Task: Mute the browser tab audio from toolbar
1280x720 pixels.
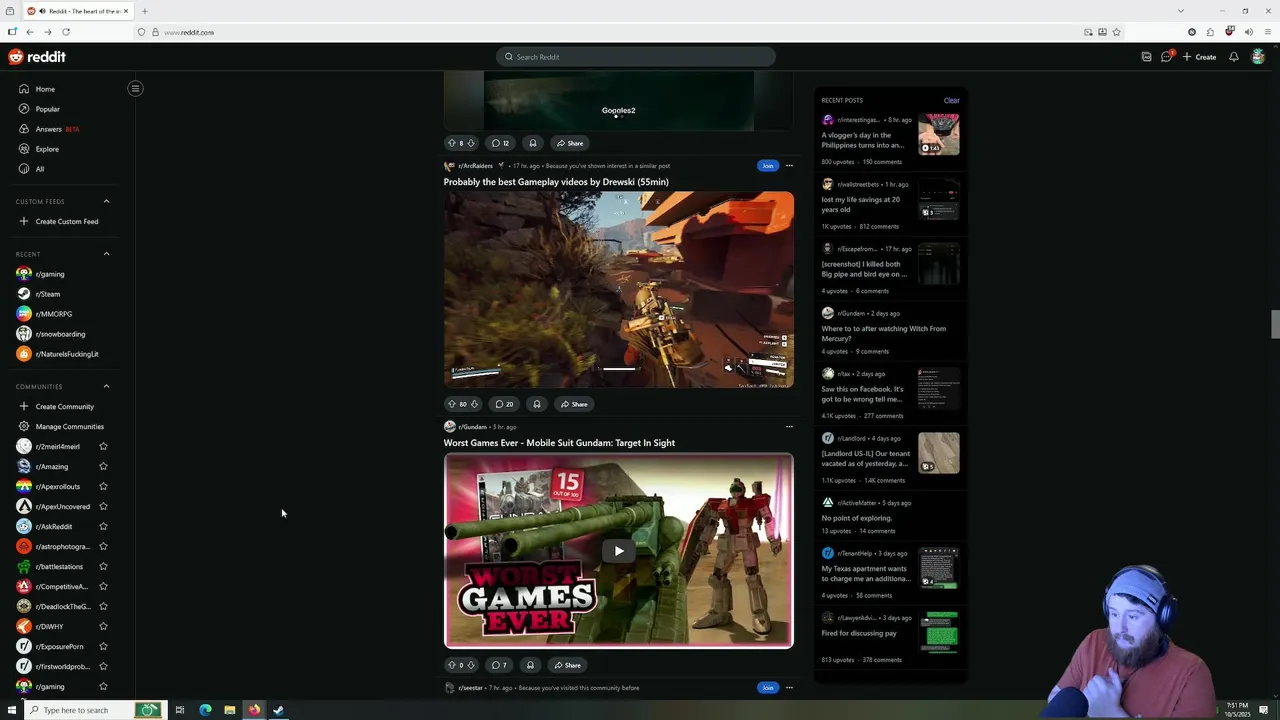Action: pyautogui.click(x=1248, y=32)
